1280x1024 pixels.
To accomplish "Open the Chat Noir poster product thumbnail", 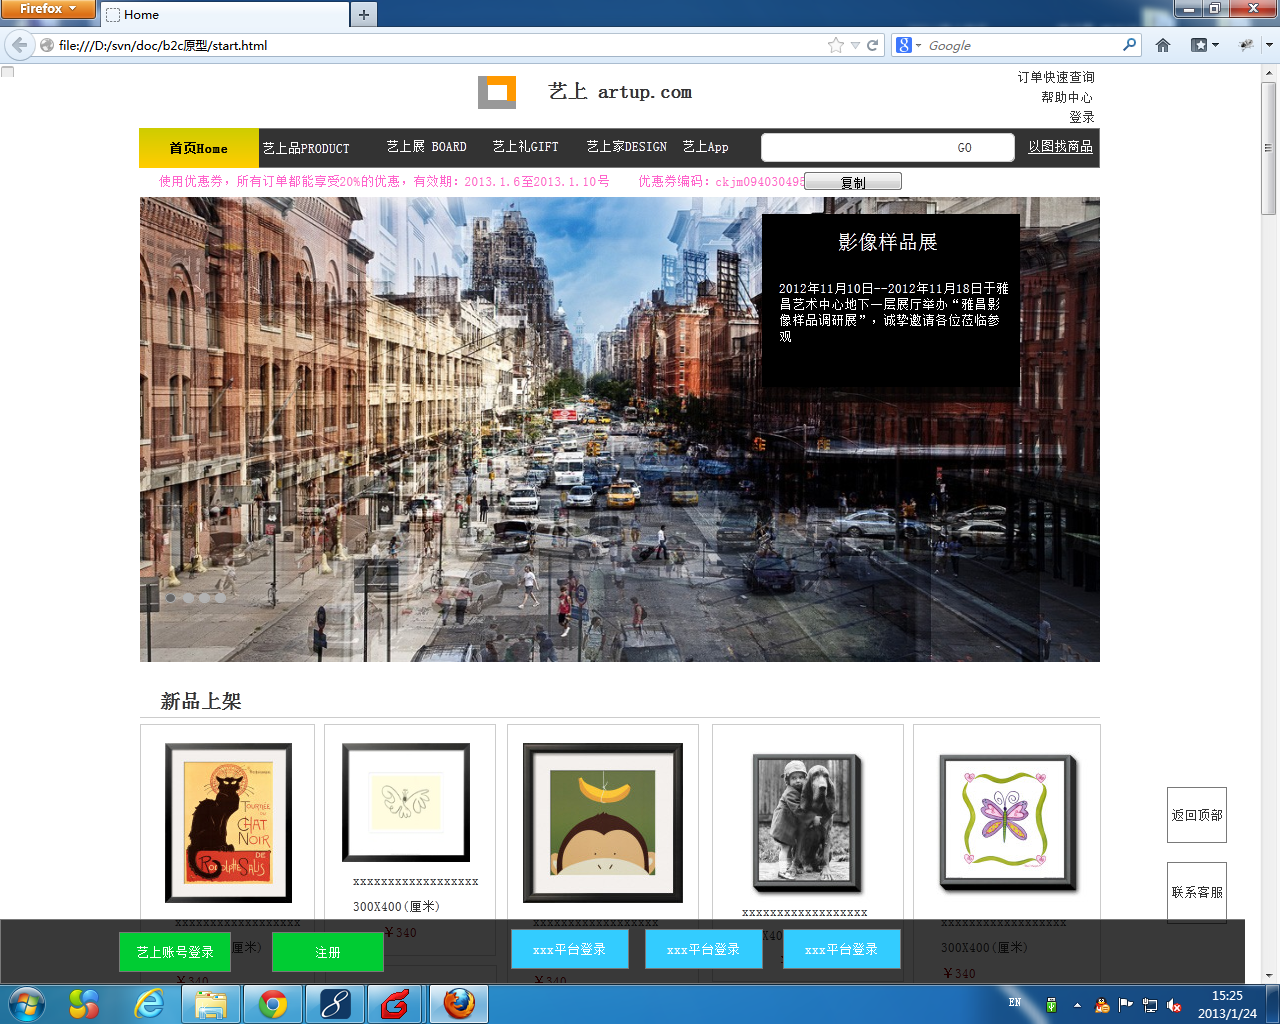I will coord(228,823).
